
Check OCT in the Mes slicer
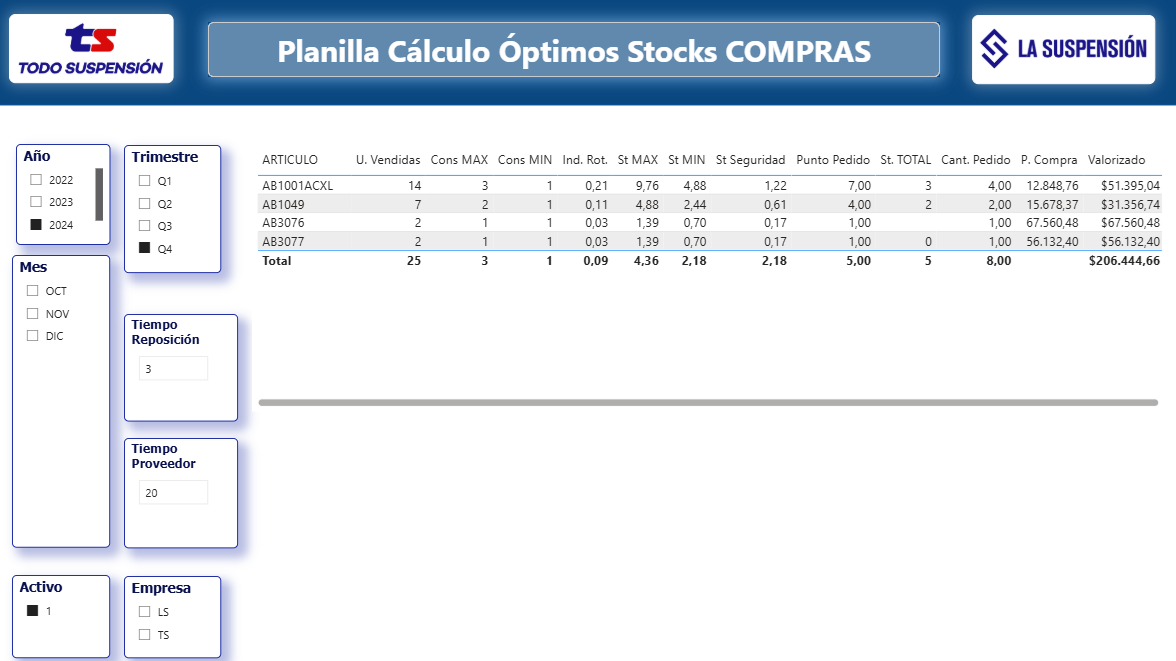[x=33, y=290]
